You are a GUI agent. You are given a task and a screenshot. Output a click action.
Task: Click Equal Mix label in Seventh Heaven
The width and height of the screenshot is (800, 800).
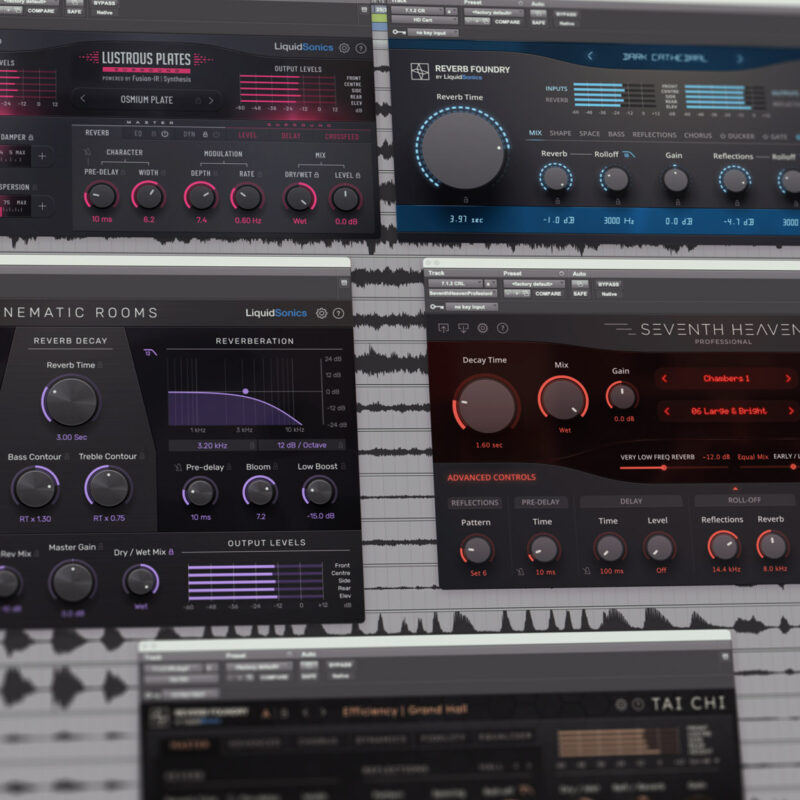pyautogui.click(x=753, y=457)
